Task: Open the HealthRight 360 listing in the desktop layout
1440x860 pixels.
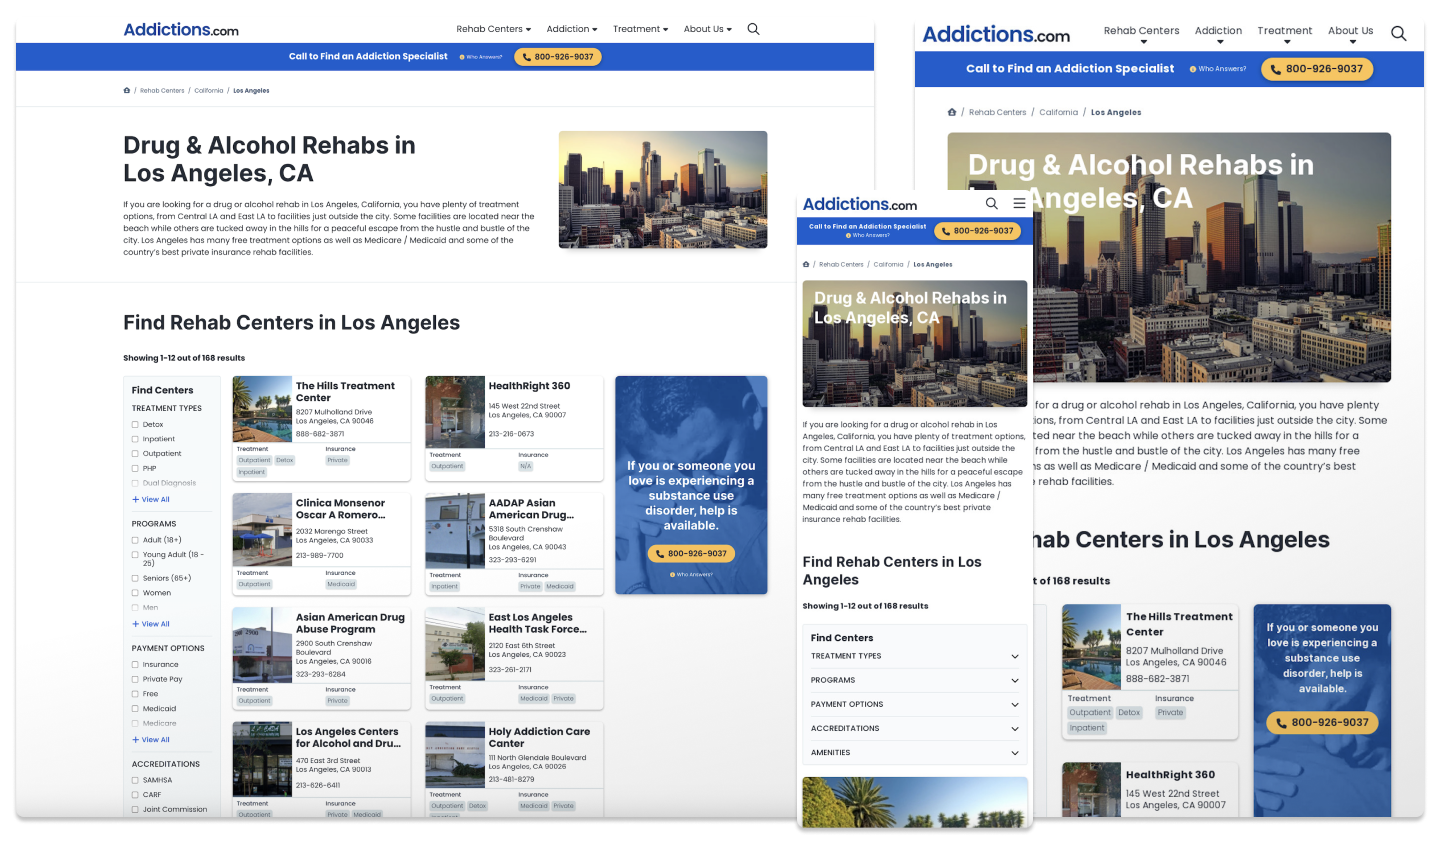Action: tap(529, 385)
